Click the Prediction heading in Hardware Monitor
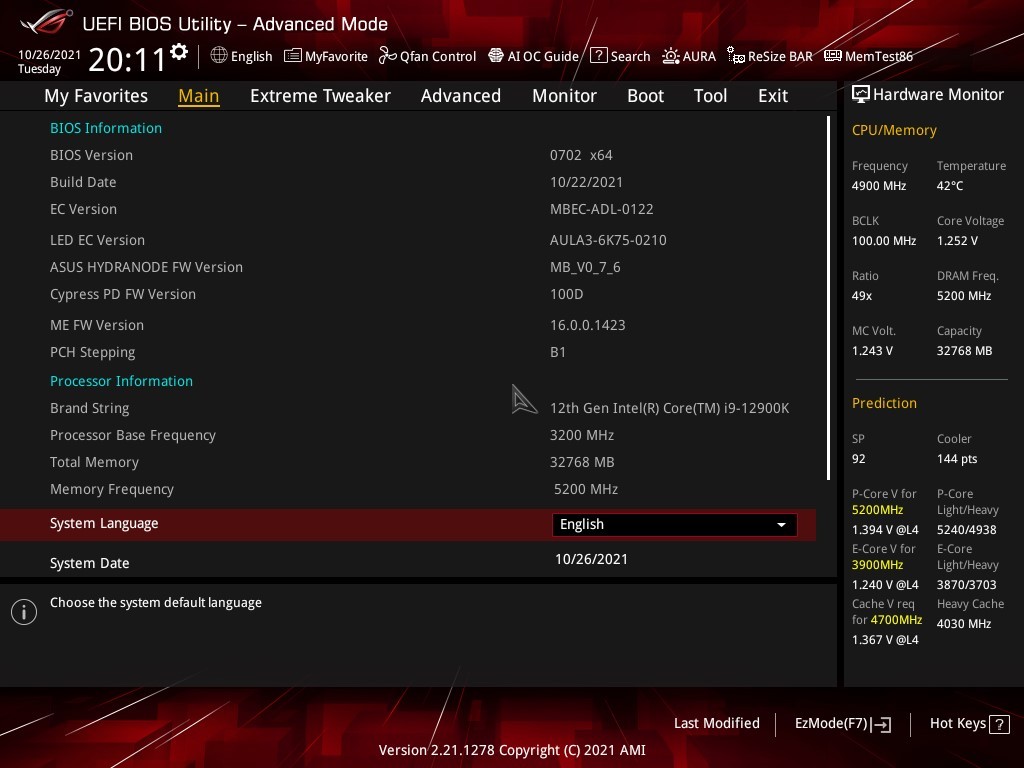The height and width of the screenshot is (768, 1024). pyautogui.click(x=884, y=403)
